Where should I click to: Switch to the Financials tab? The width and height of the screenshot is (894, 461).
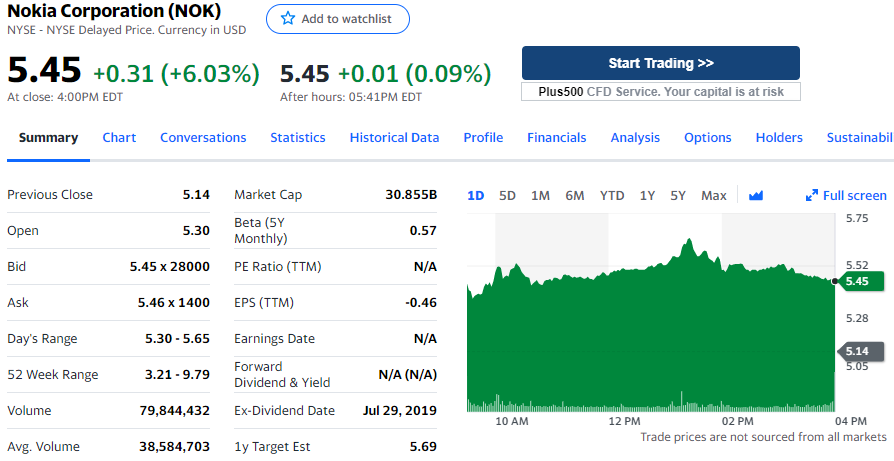pos(556,137)
